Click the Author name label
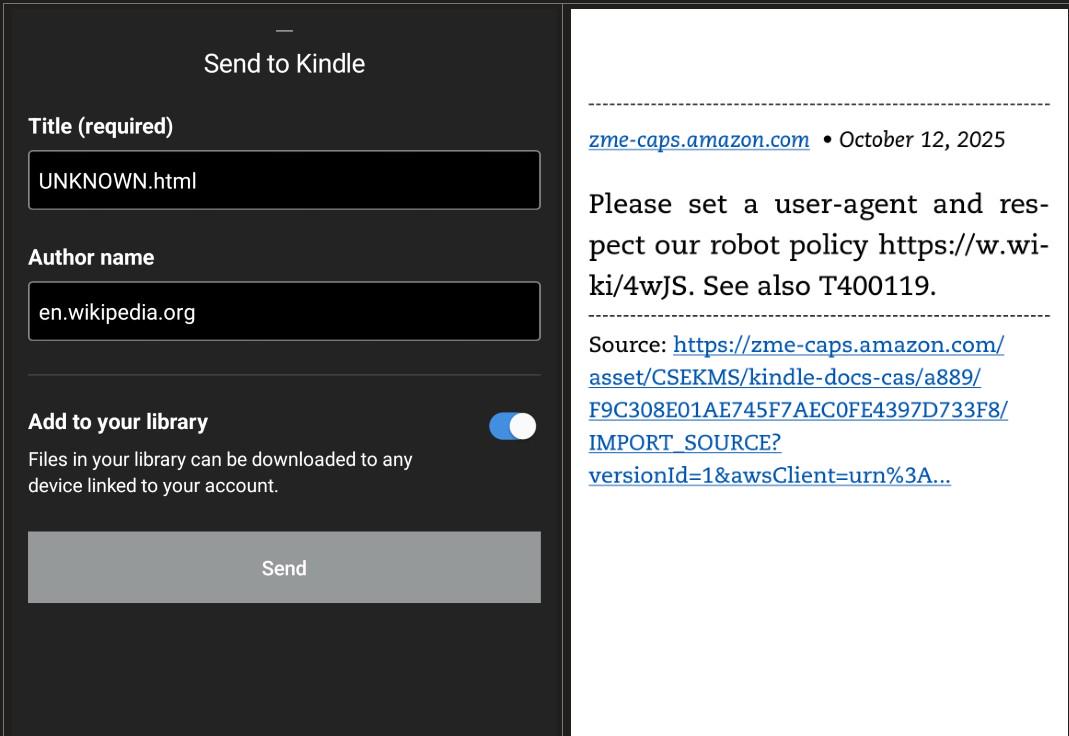Viewport: 1069px width, 736px height. pos(91,257)
